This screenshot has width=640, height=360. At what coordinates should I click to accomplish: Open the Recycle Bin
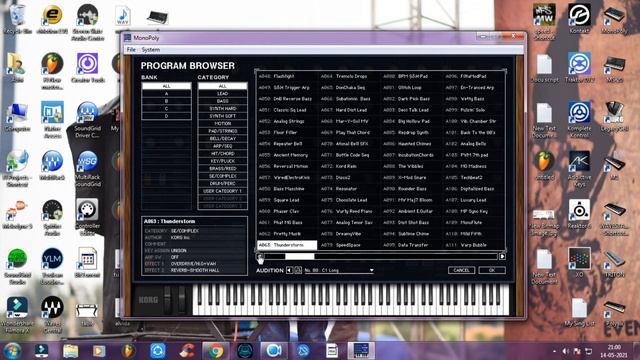pyautogui.click(x=17, y=19)
